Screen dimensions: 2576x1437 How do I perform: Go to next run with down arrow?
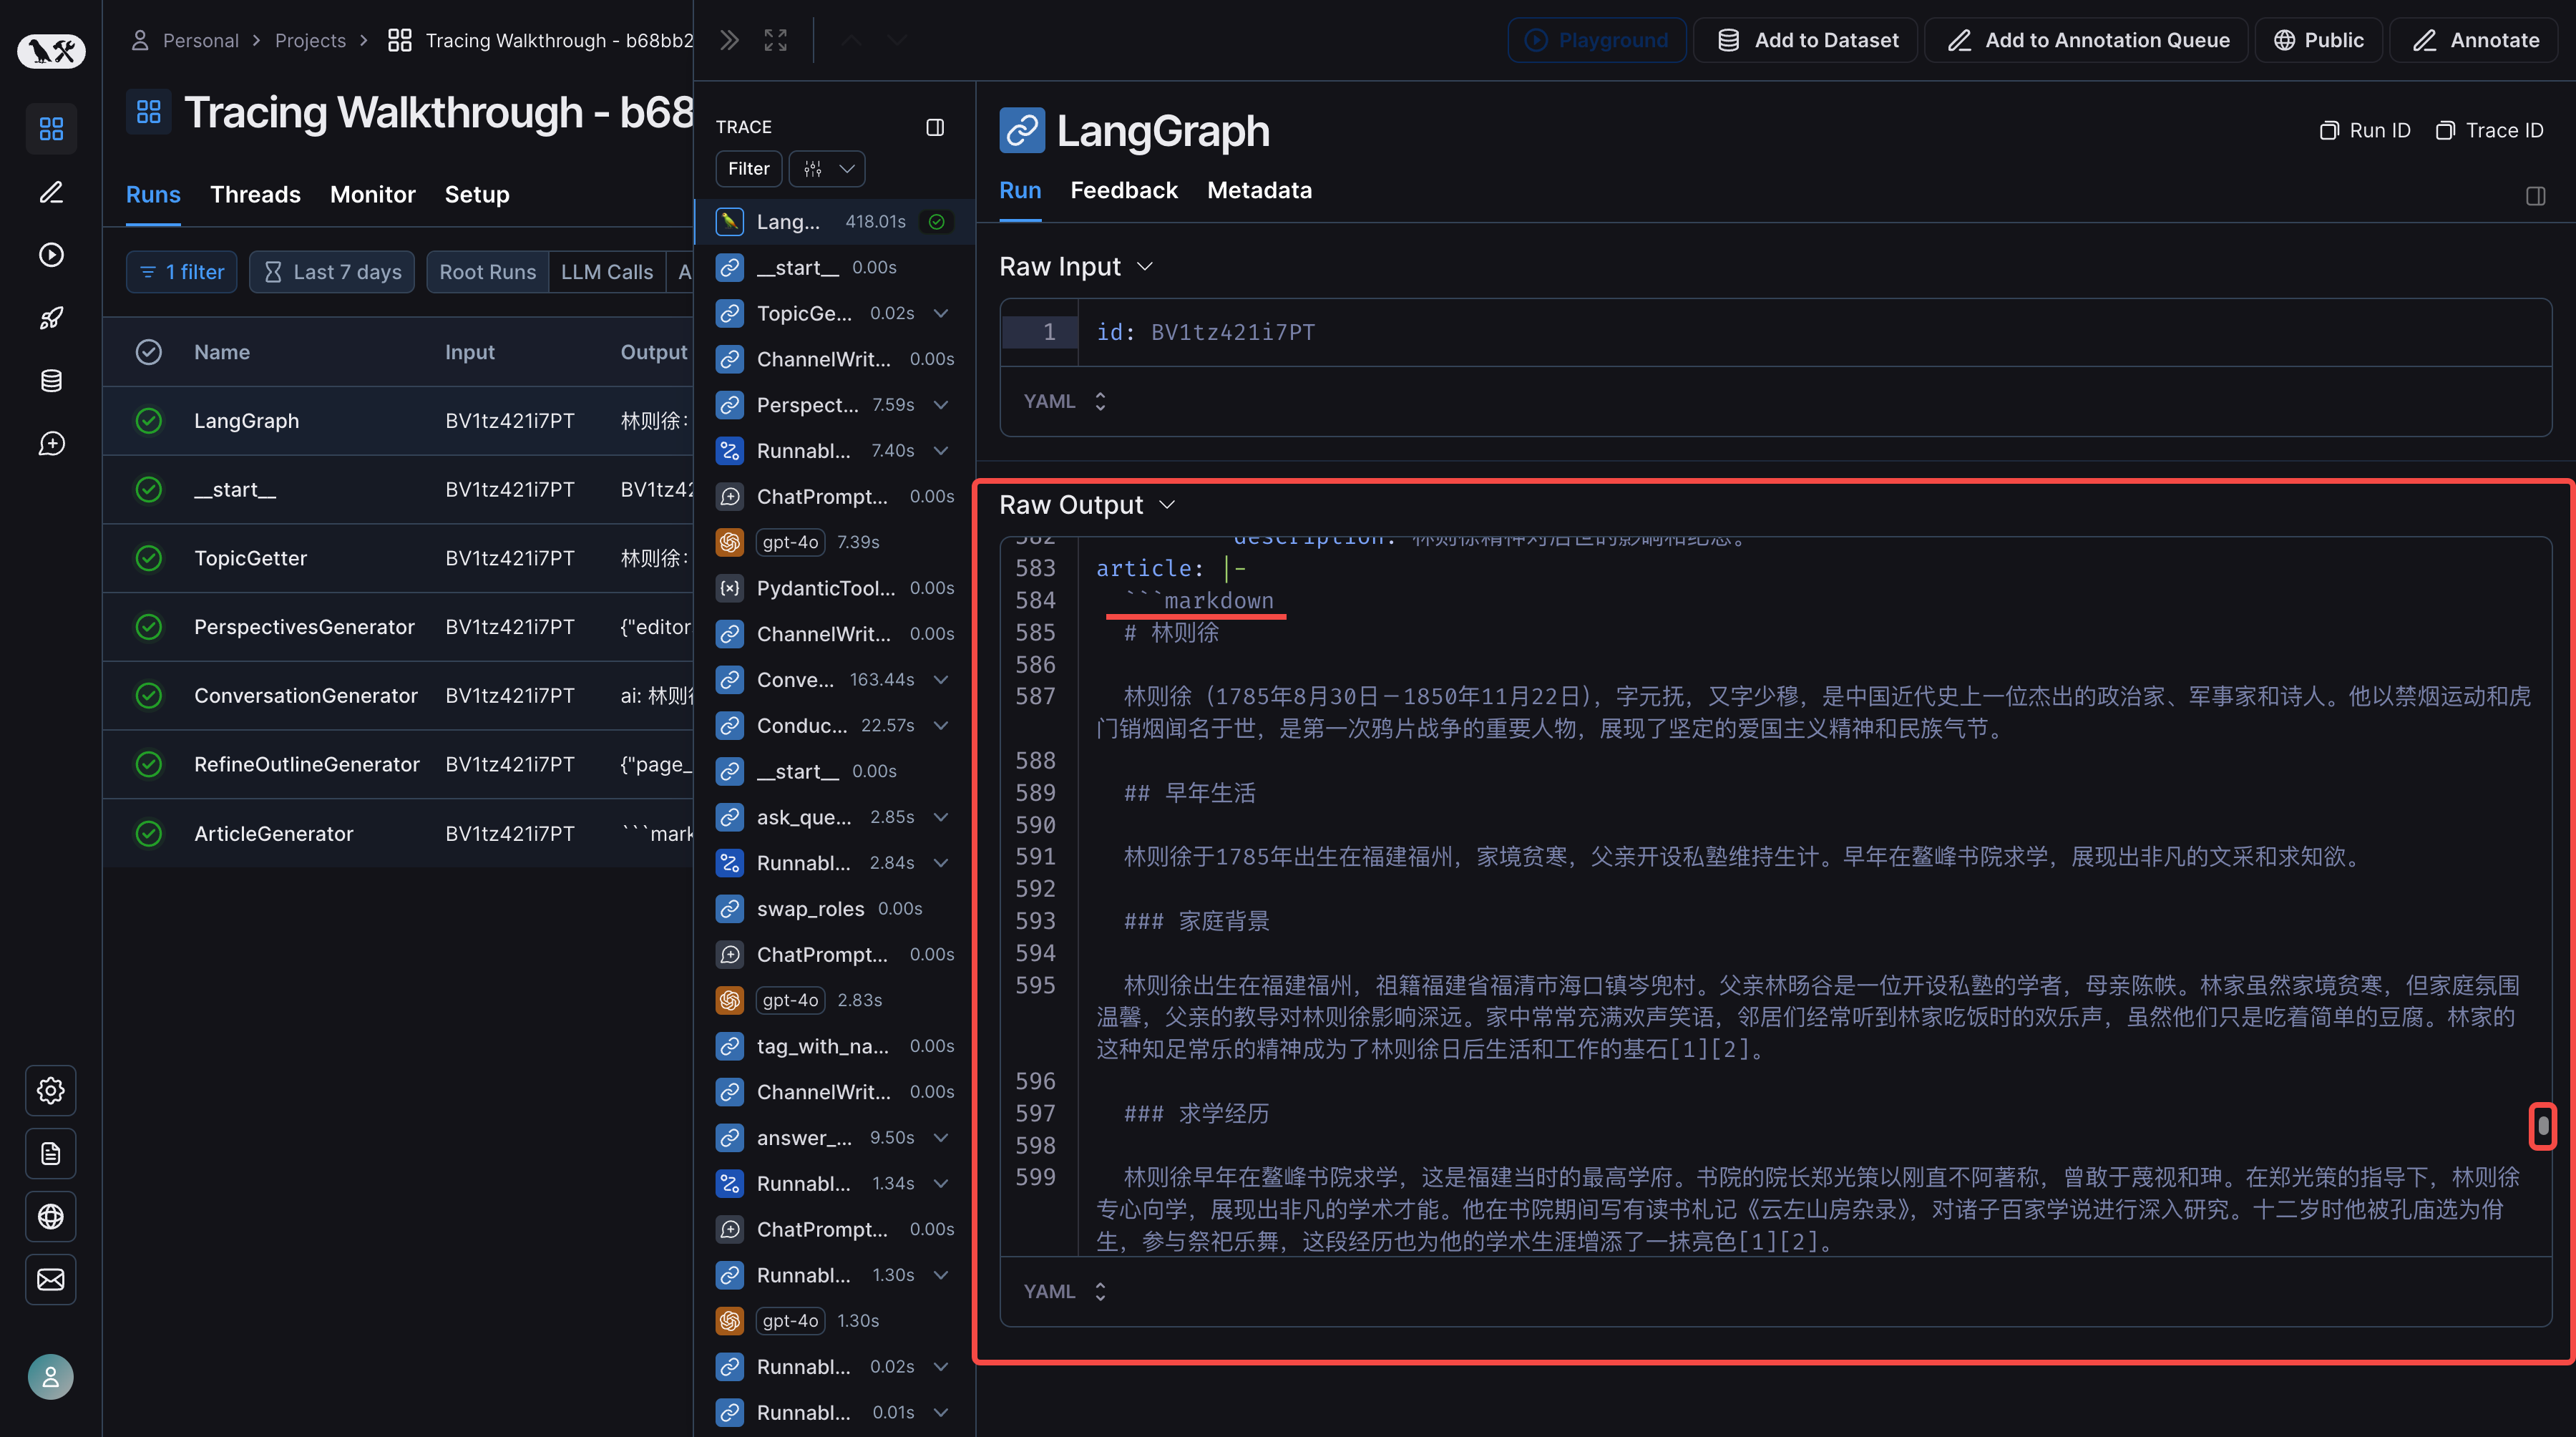pos(897,40)
